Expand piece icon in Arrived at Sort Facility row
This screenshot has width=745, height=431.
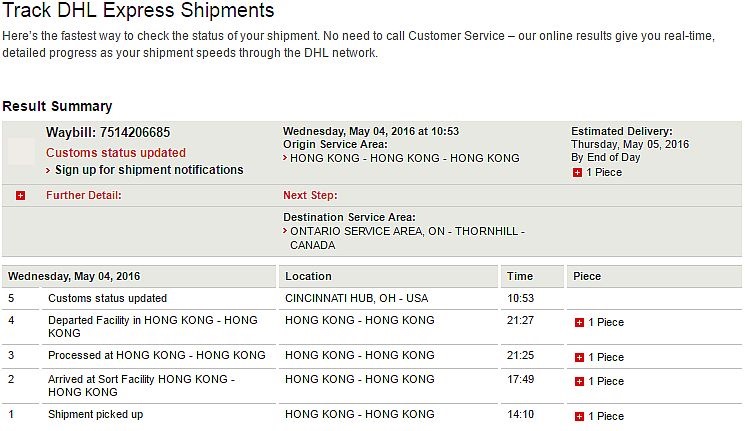click(x=579, y=382)
